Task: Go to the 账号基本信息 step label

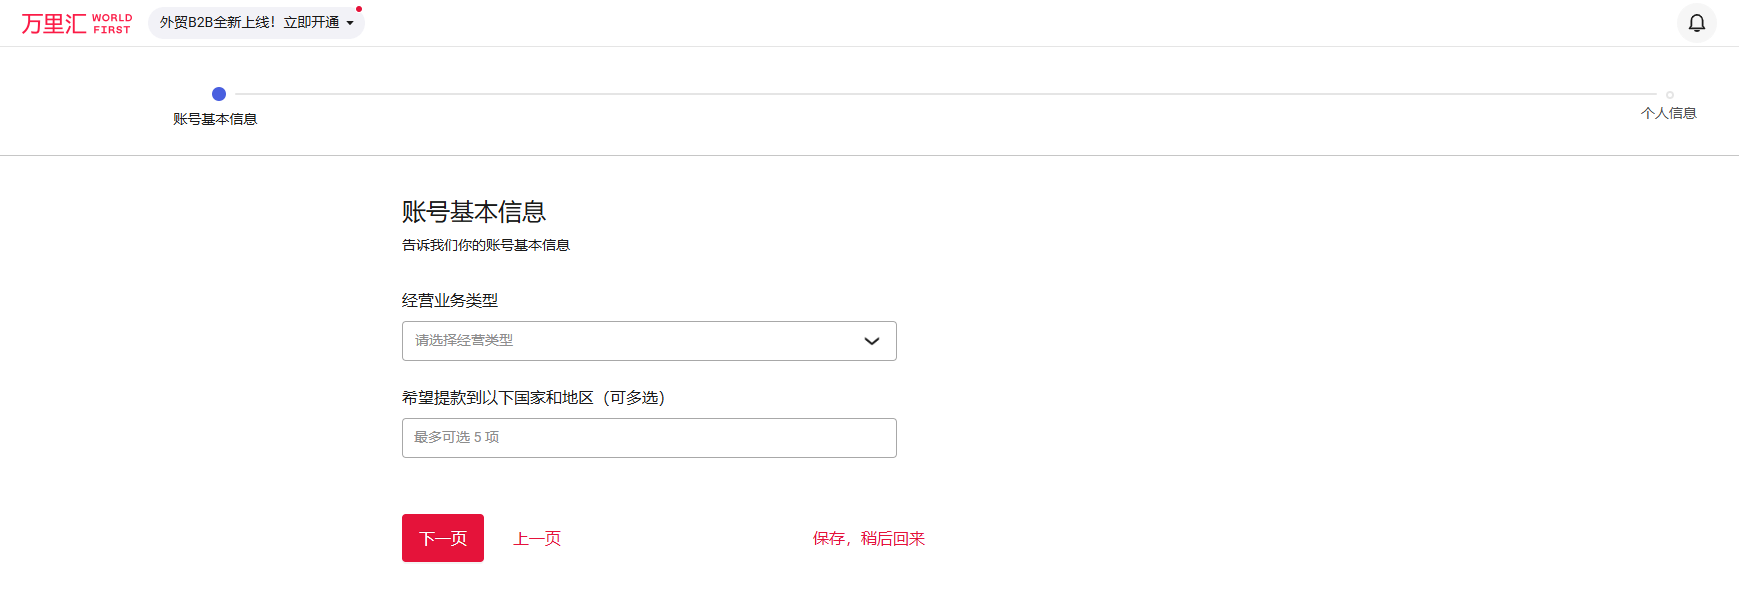Action: (x=215, y=119)
